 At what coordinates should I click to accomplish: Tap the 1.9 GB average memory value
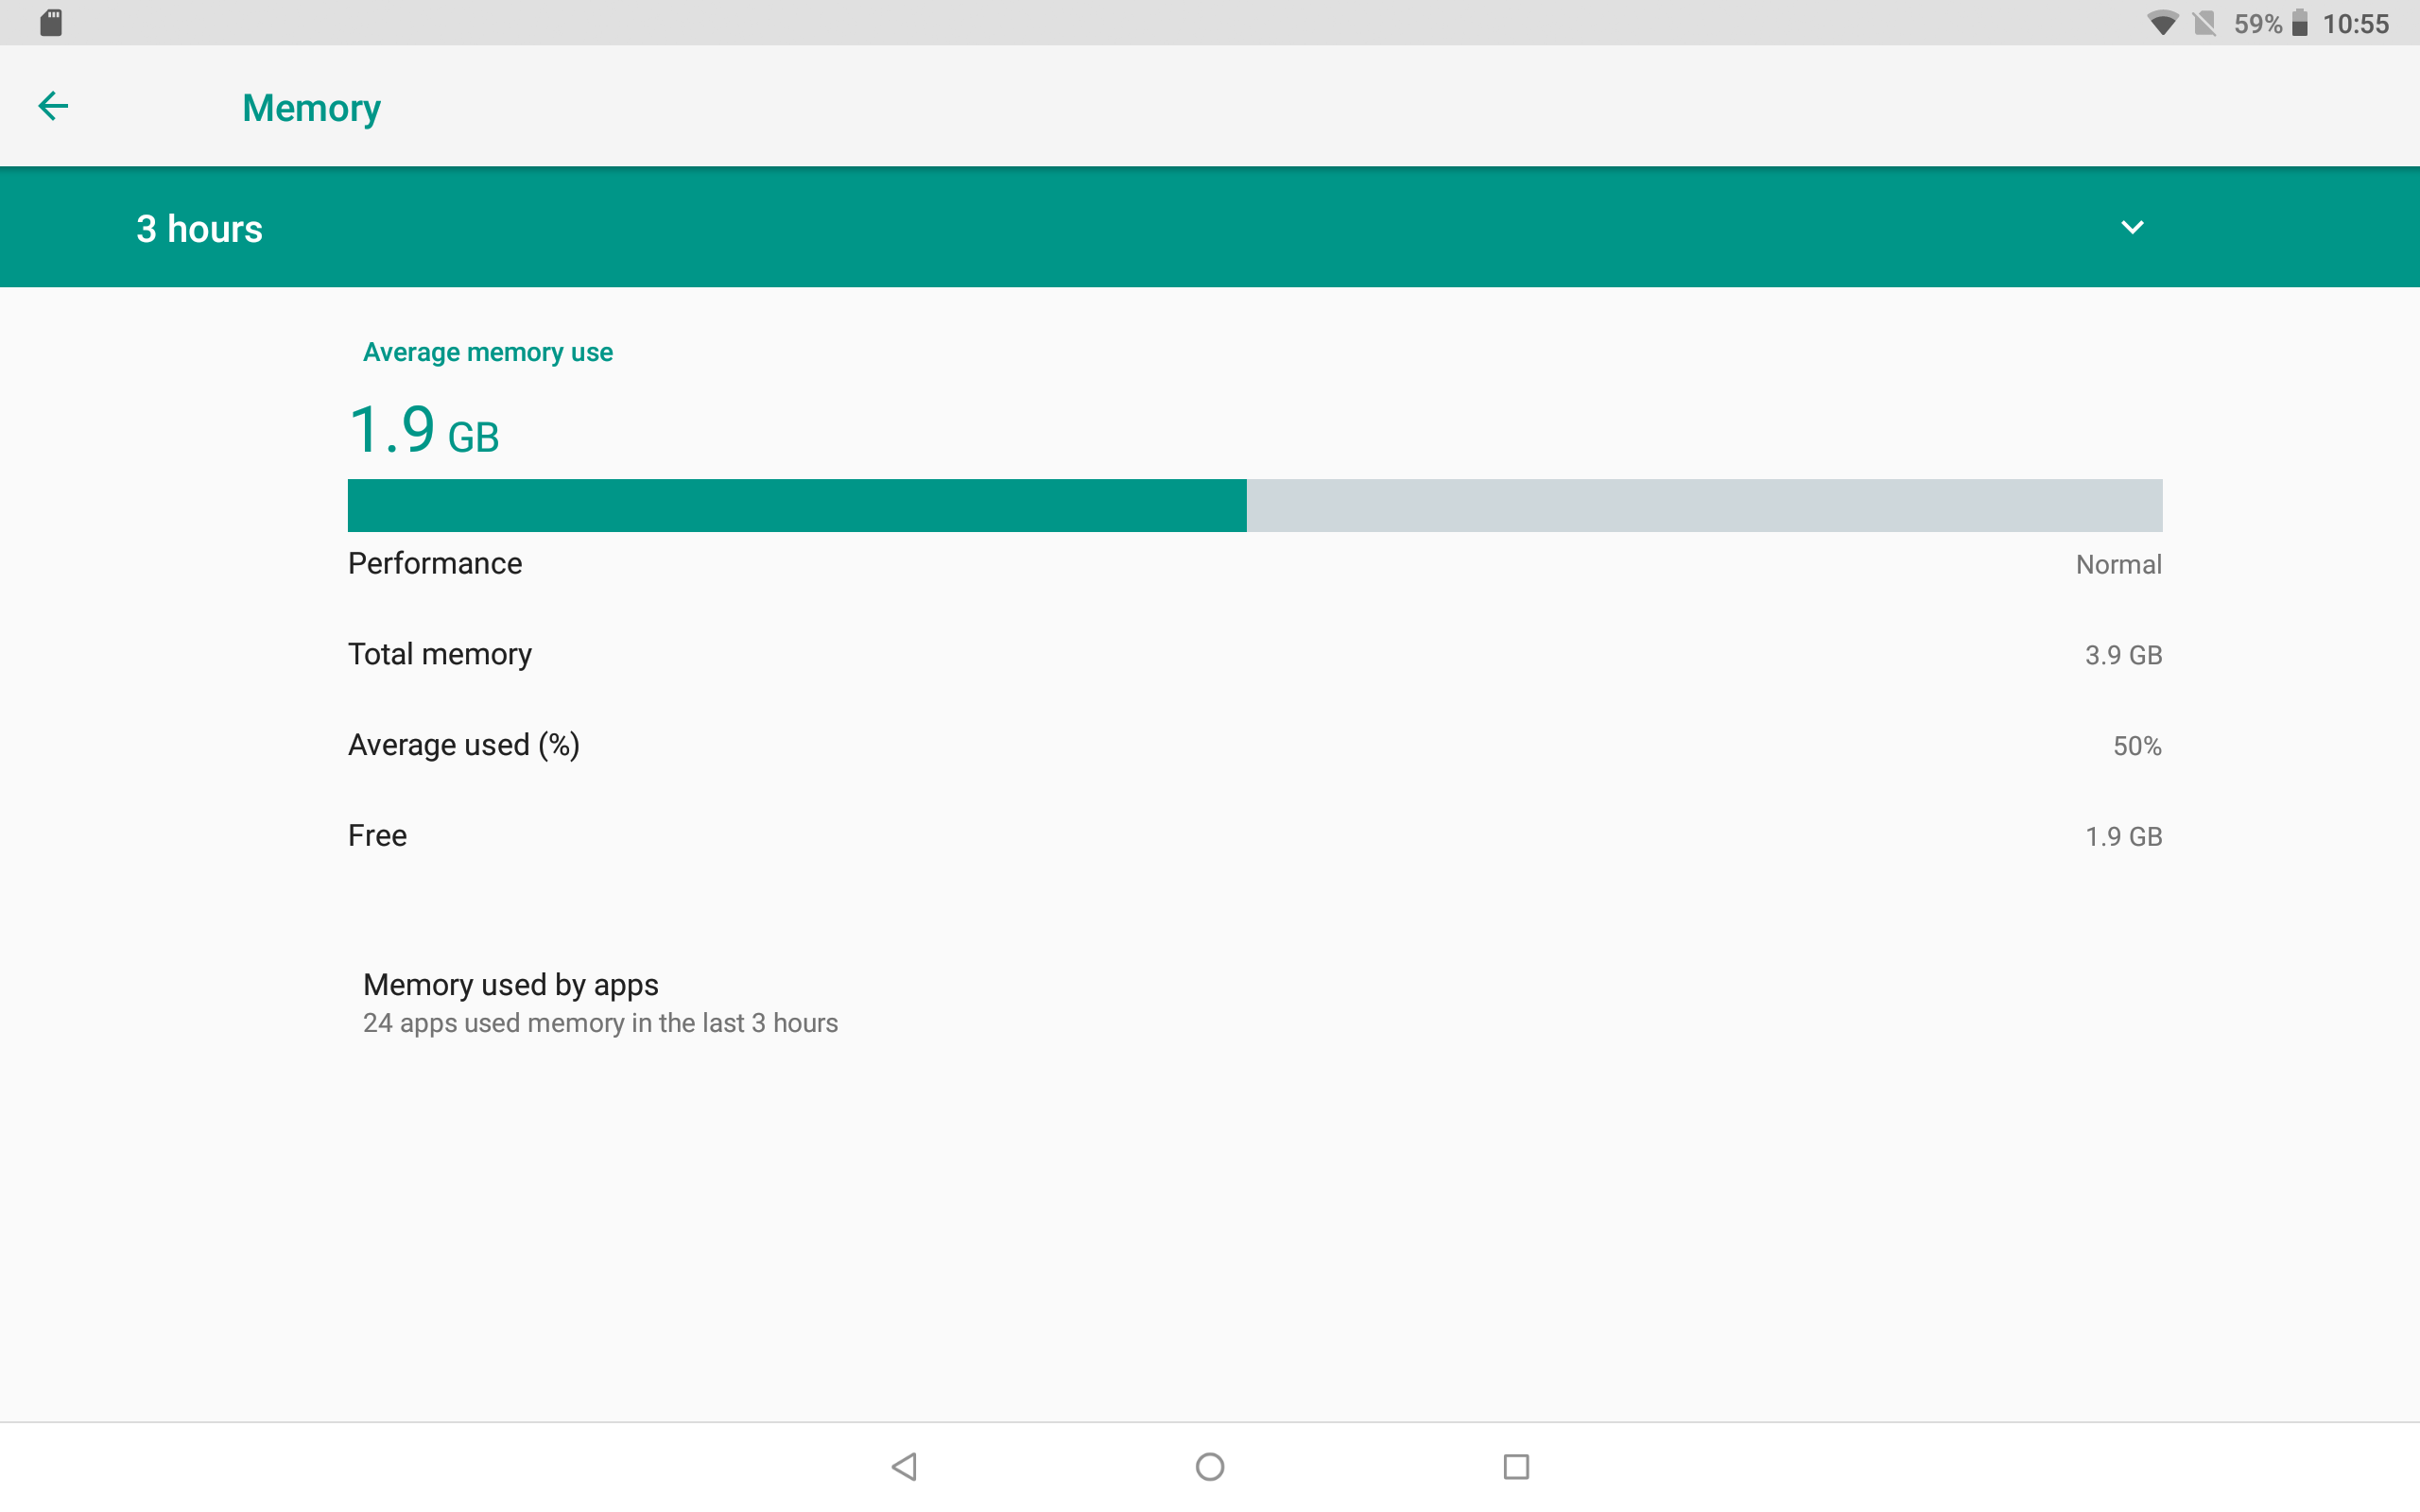point(424,430)
